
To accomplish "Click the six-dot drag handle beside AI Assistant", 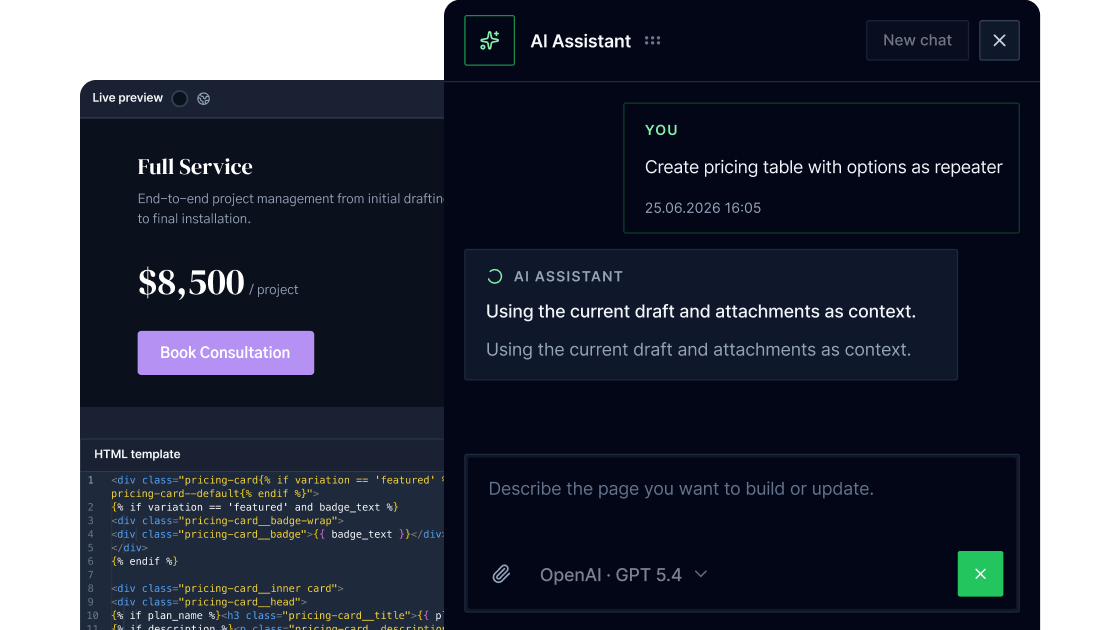I will coord(652,41).
